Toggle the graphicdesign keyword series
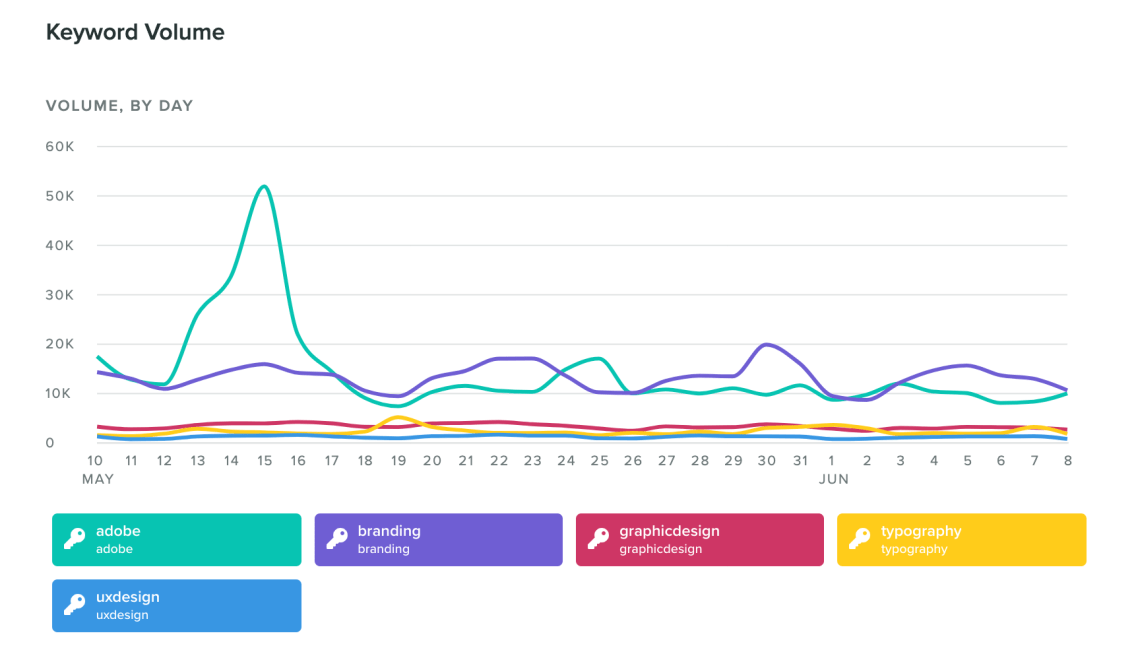The width and height of the screenshot is (1138, 652). coord(699,539)
